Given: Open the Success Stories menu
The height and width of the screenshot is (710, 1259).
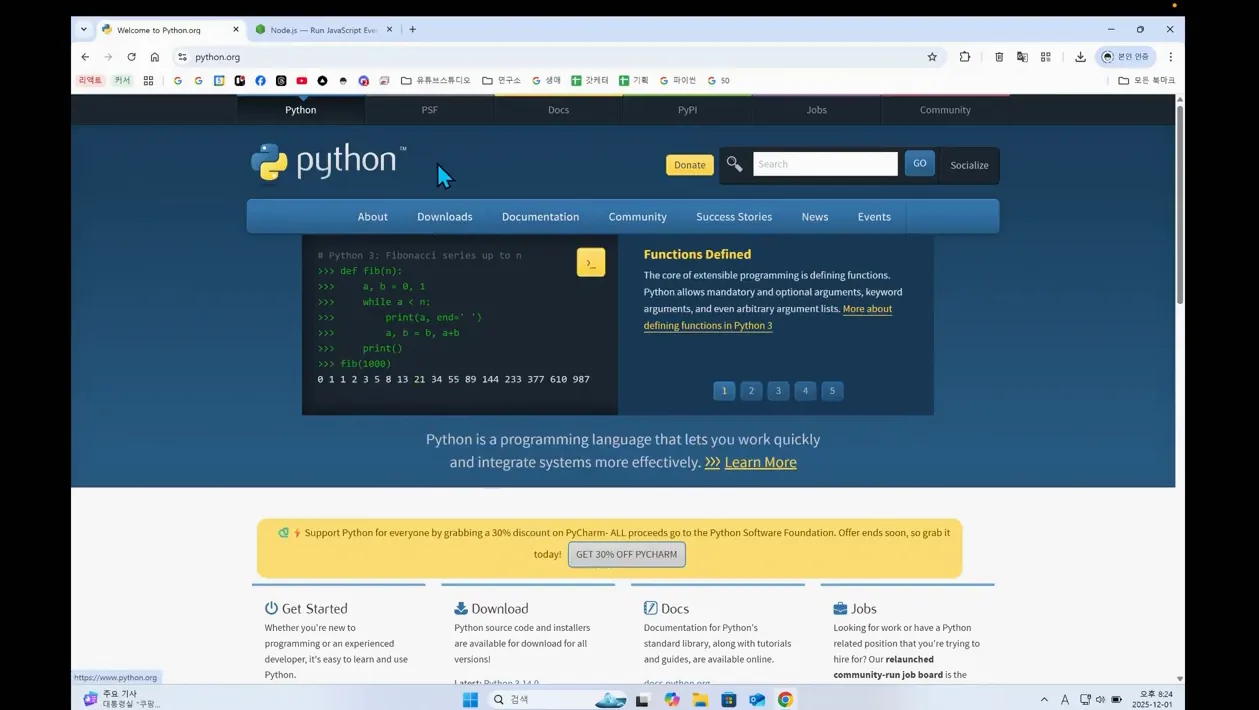Looking at the screenshot, I should pos(734,216).
